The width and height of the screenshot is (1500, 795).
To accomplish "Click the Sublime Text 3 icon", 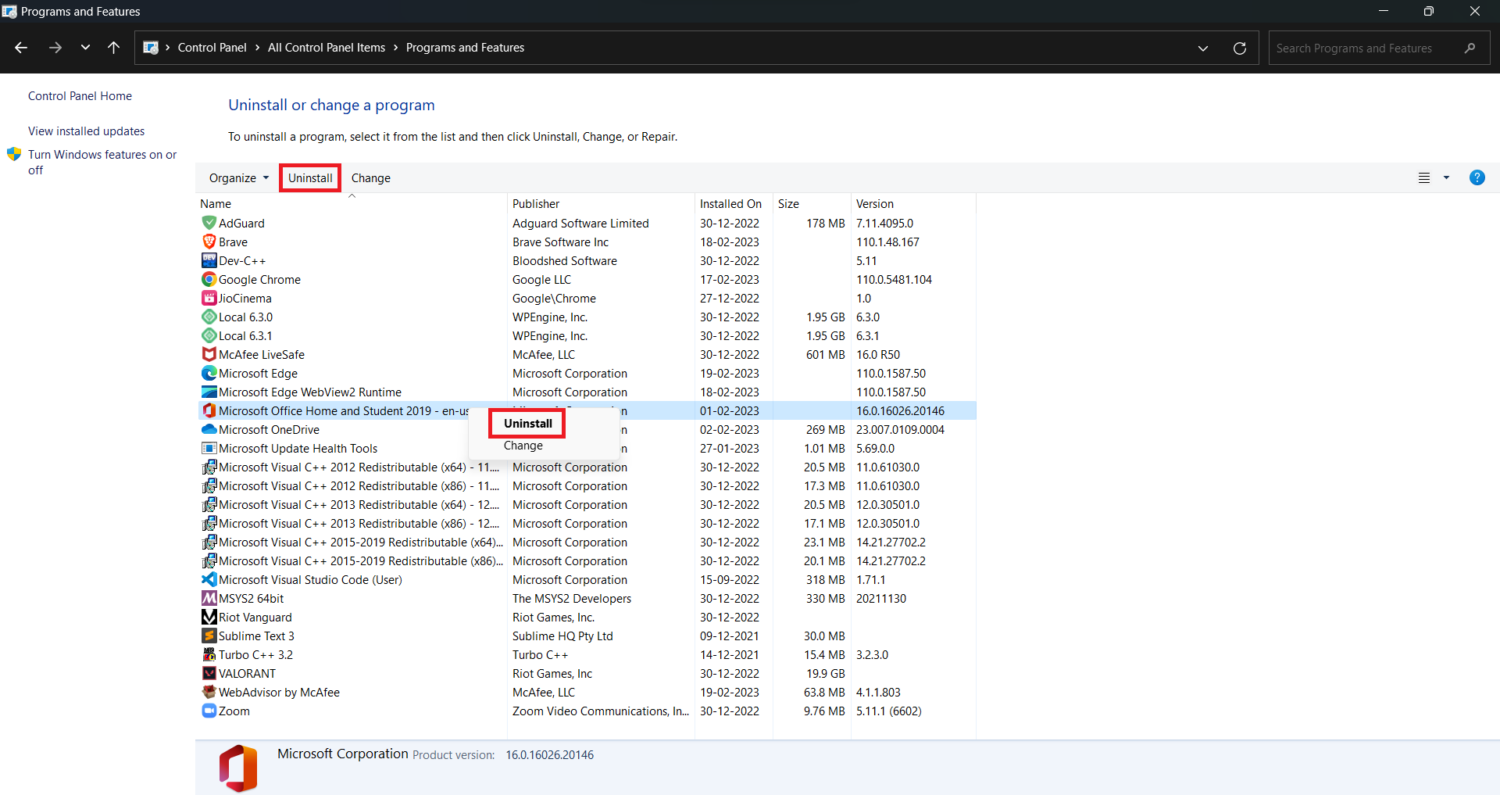I will (209, 636).
